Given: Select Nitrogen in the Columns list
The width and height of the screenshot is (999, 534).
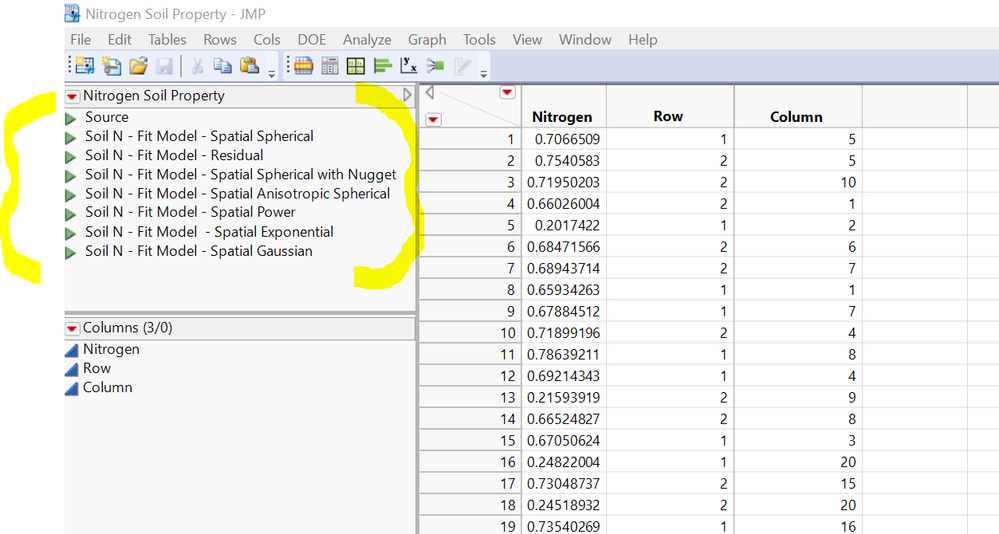Looking at the screenshot, I should point(111,349).
